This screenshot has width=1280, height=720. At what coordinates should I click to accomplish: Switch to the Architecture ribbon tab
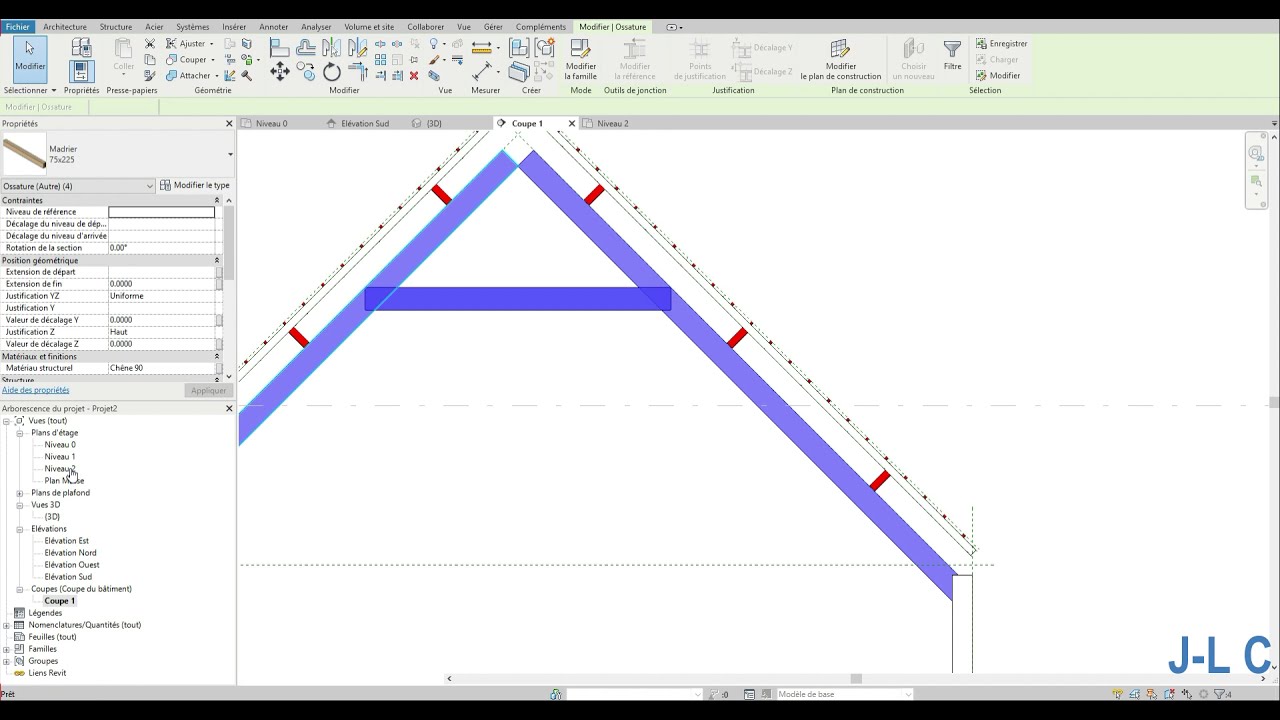coord(65,27)
